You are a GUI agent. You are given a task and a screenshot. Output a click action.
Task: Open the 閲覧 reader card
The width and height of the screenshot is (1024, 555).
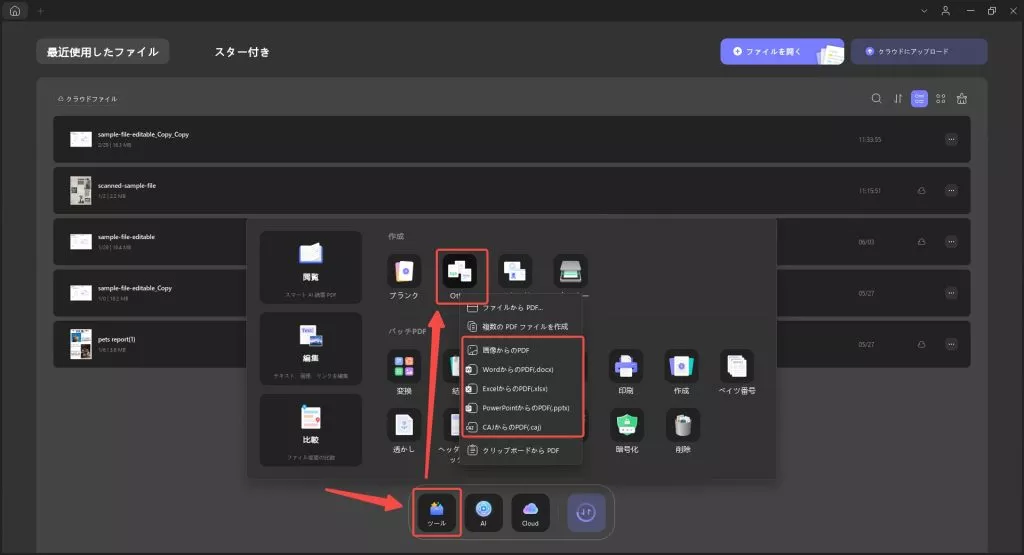click(311, 267)
